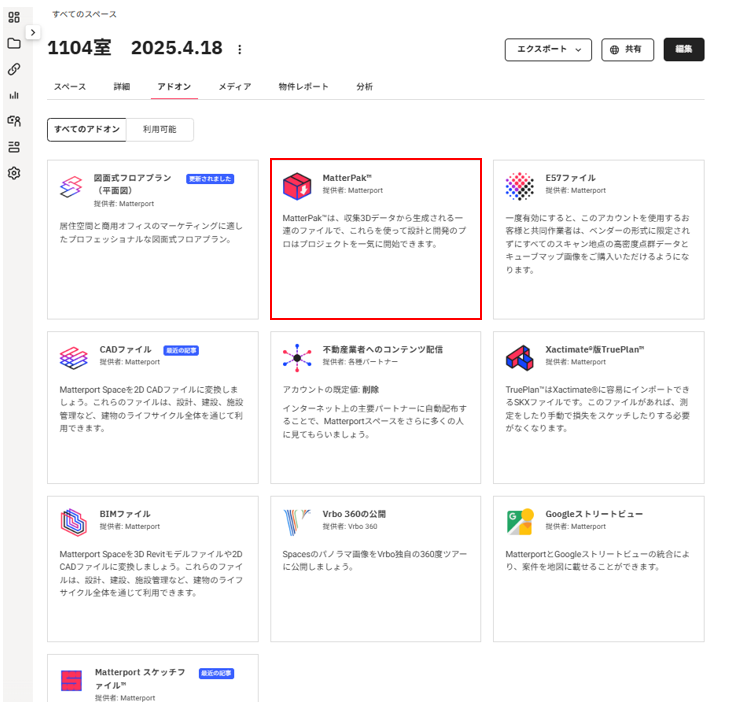Image resolution: width=747 pixels, height=712 pixels.
Task: Click the MatterPak description paragraph
Action: pyautogui.click(x=374, y=231)
